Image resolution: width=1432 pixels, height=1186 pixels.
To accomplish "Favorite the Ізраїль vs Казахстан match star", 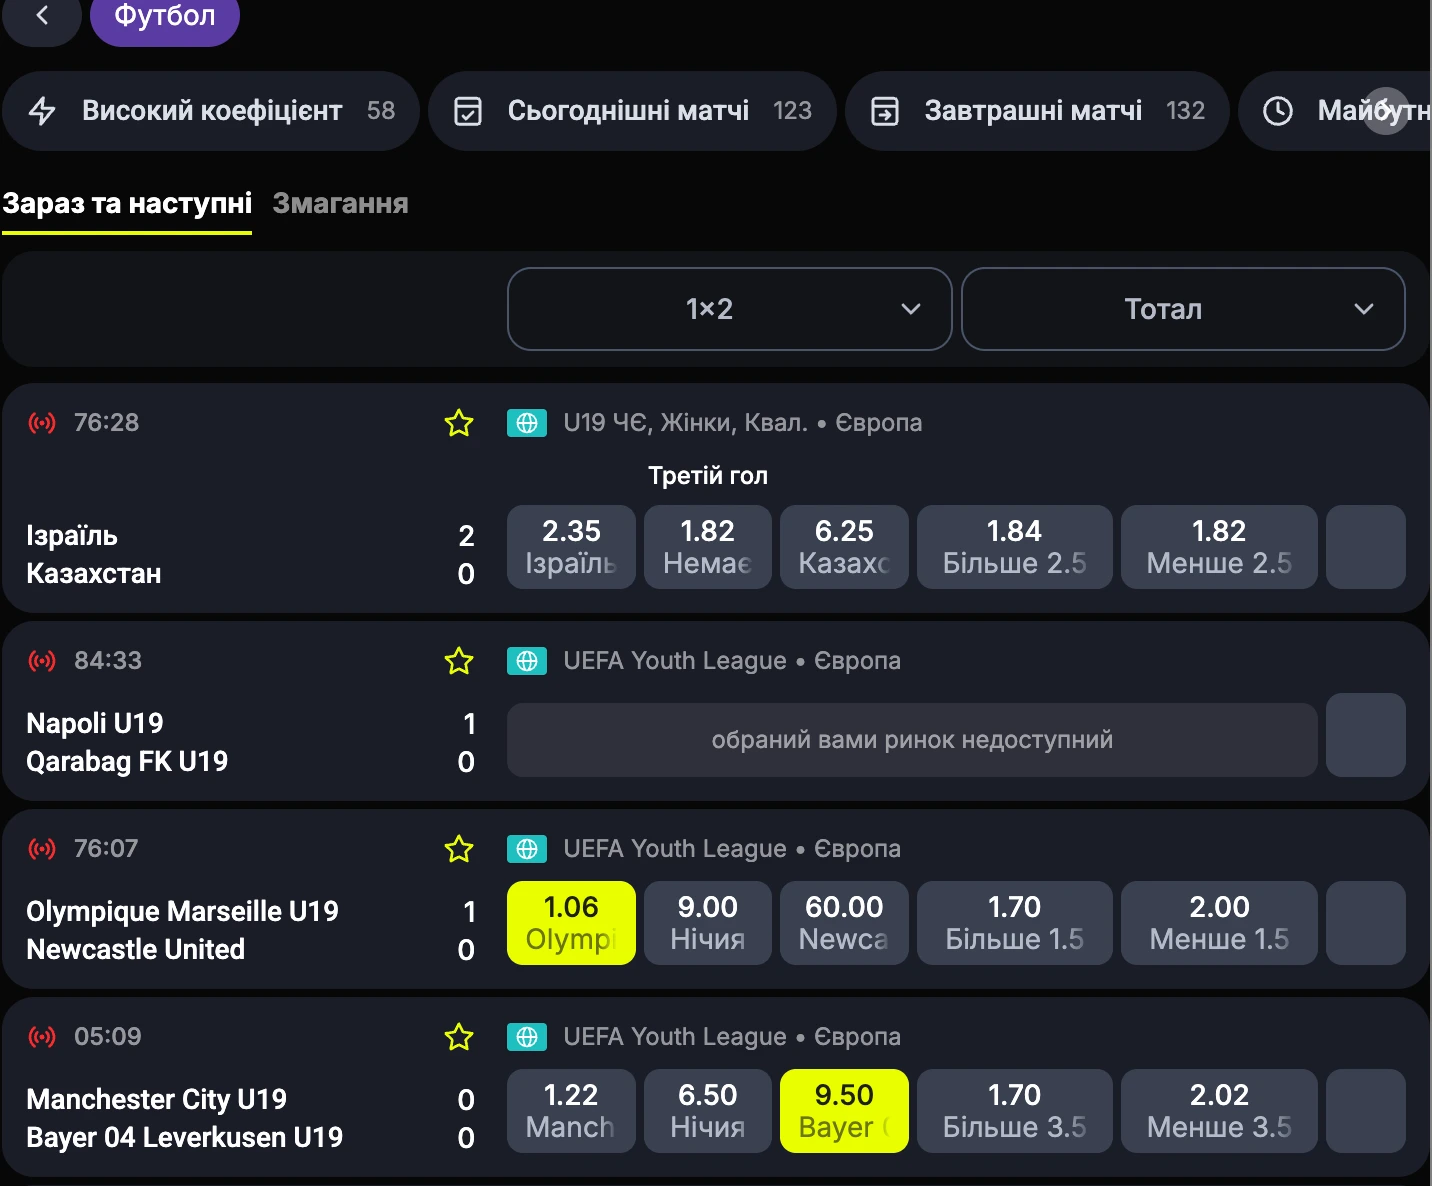I will click(459, 423).
